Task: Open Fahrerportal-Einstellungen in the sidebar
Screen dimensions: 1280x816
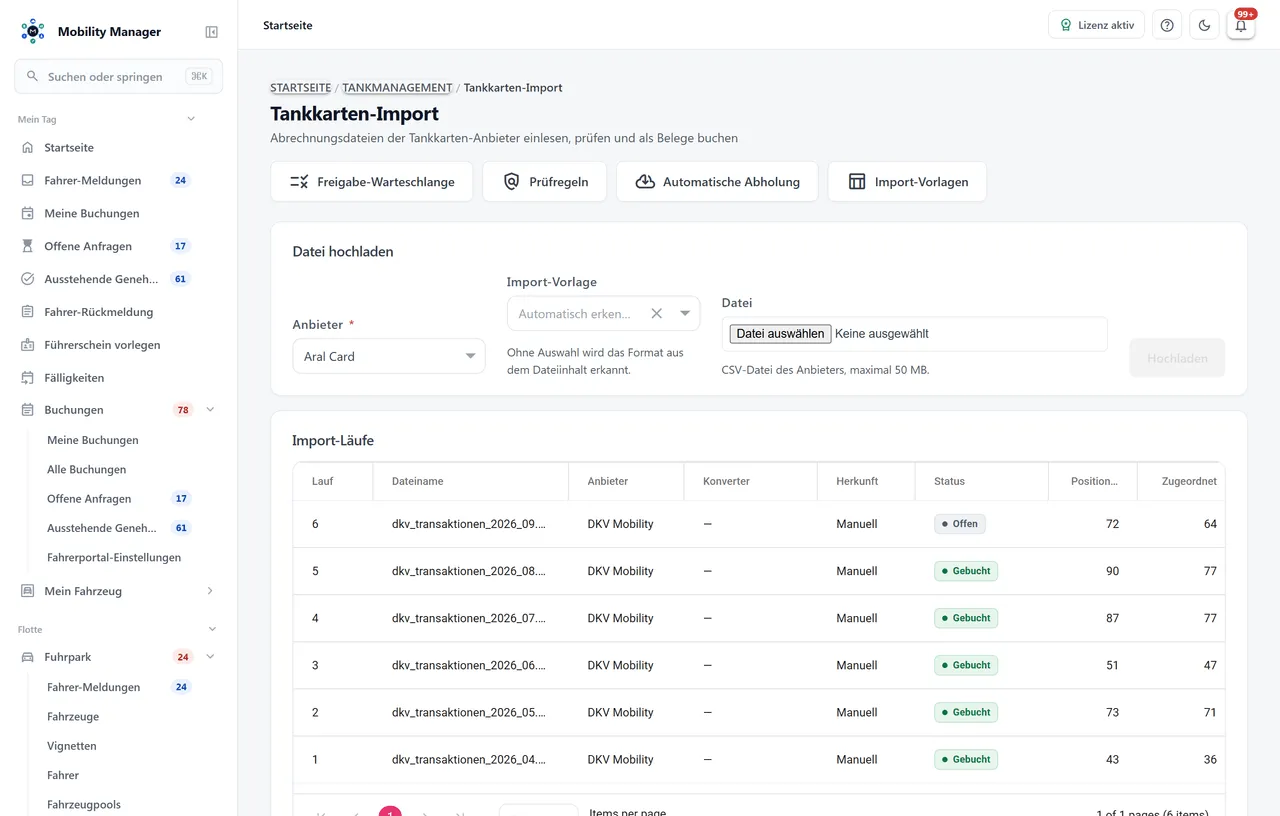Action: [x=114, y=557]
